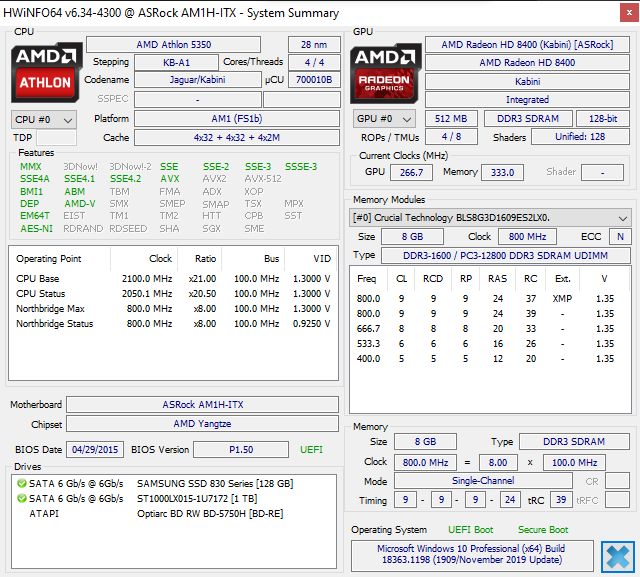The width and height of the screenshot is (640, 577).
Task: Click the KB-A1 stepping value
Action: [x=176, y=62]
